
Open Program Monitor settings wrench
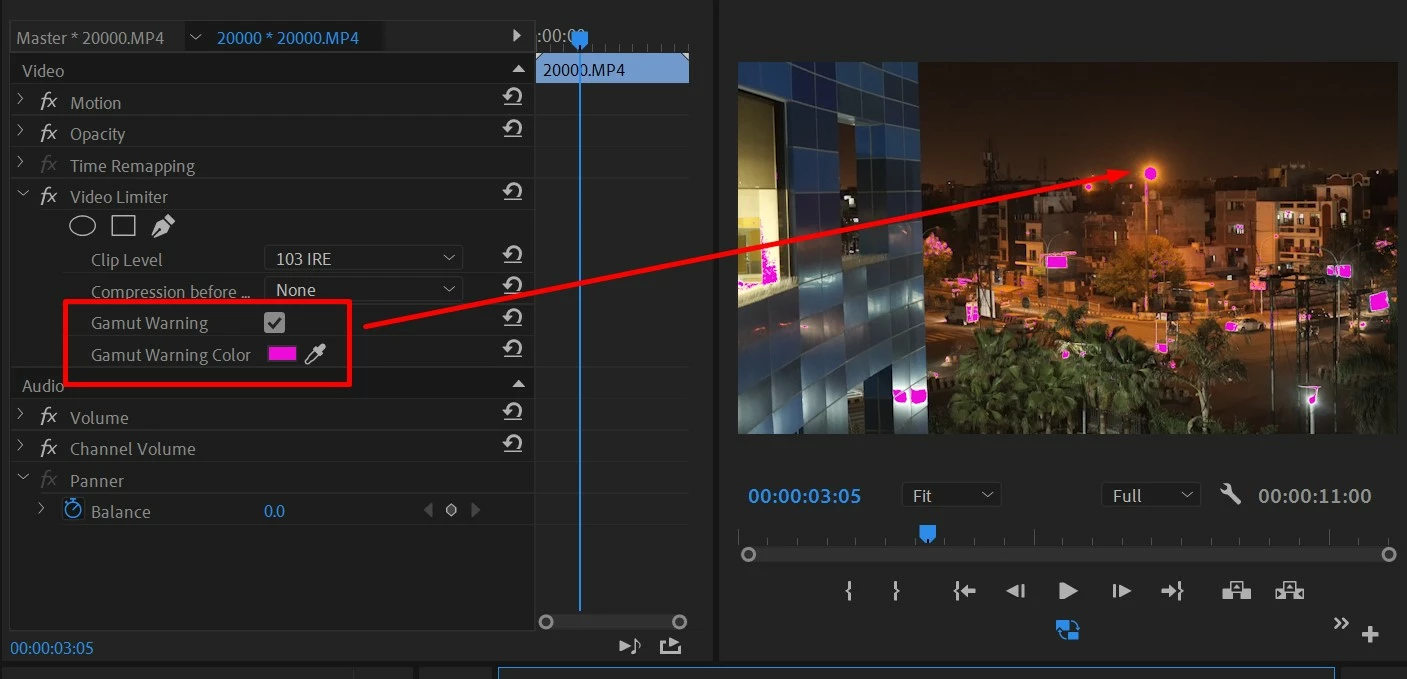[x=1230, y=494]
